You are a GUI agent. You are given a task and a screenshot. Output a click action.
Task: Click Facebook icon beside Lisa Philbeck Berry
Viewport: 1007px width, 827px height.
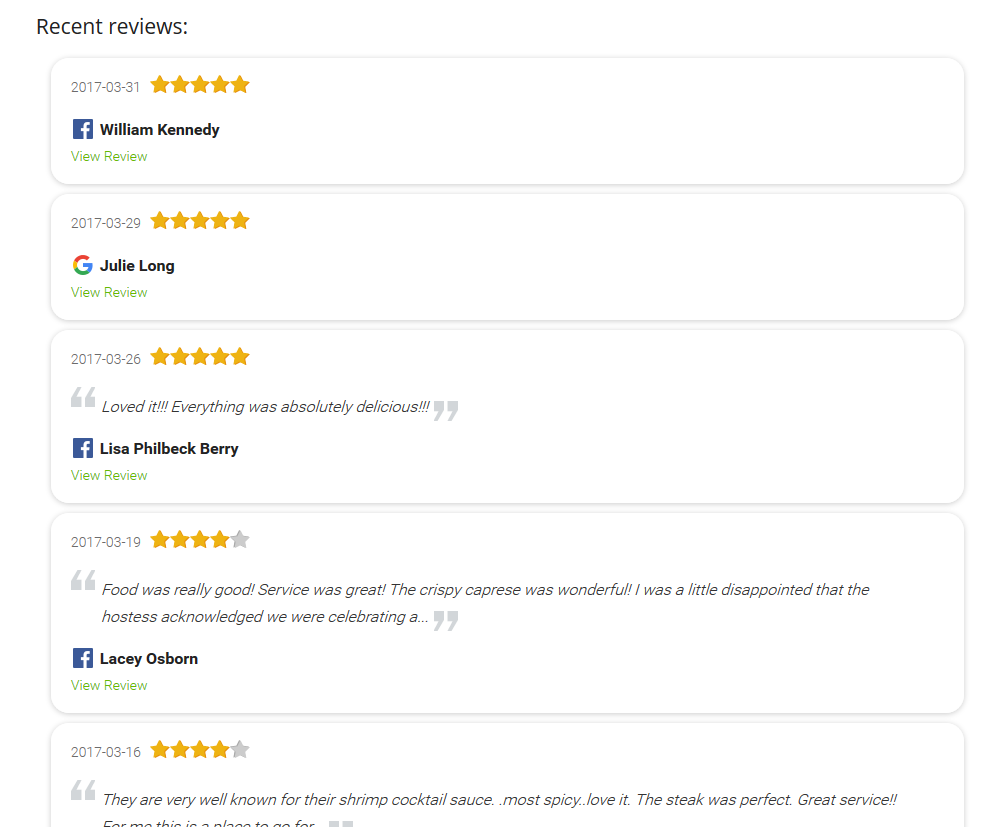pos(82,448)
